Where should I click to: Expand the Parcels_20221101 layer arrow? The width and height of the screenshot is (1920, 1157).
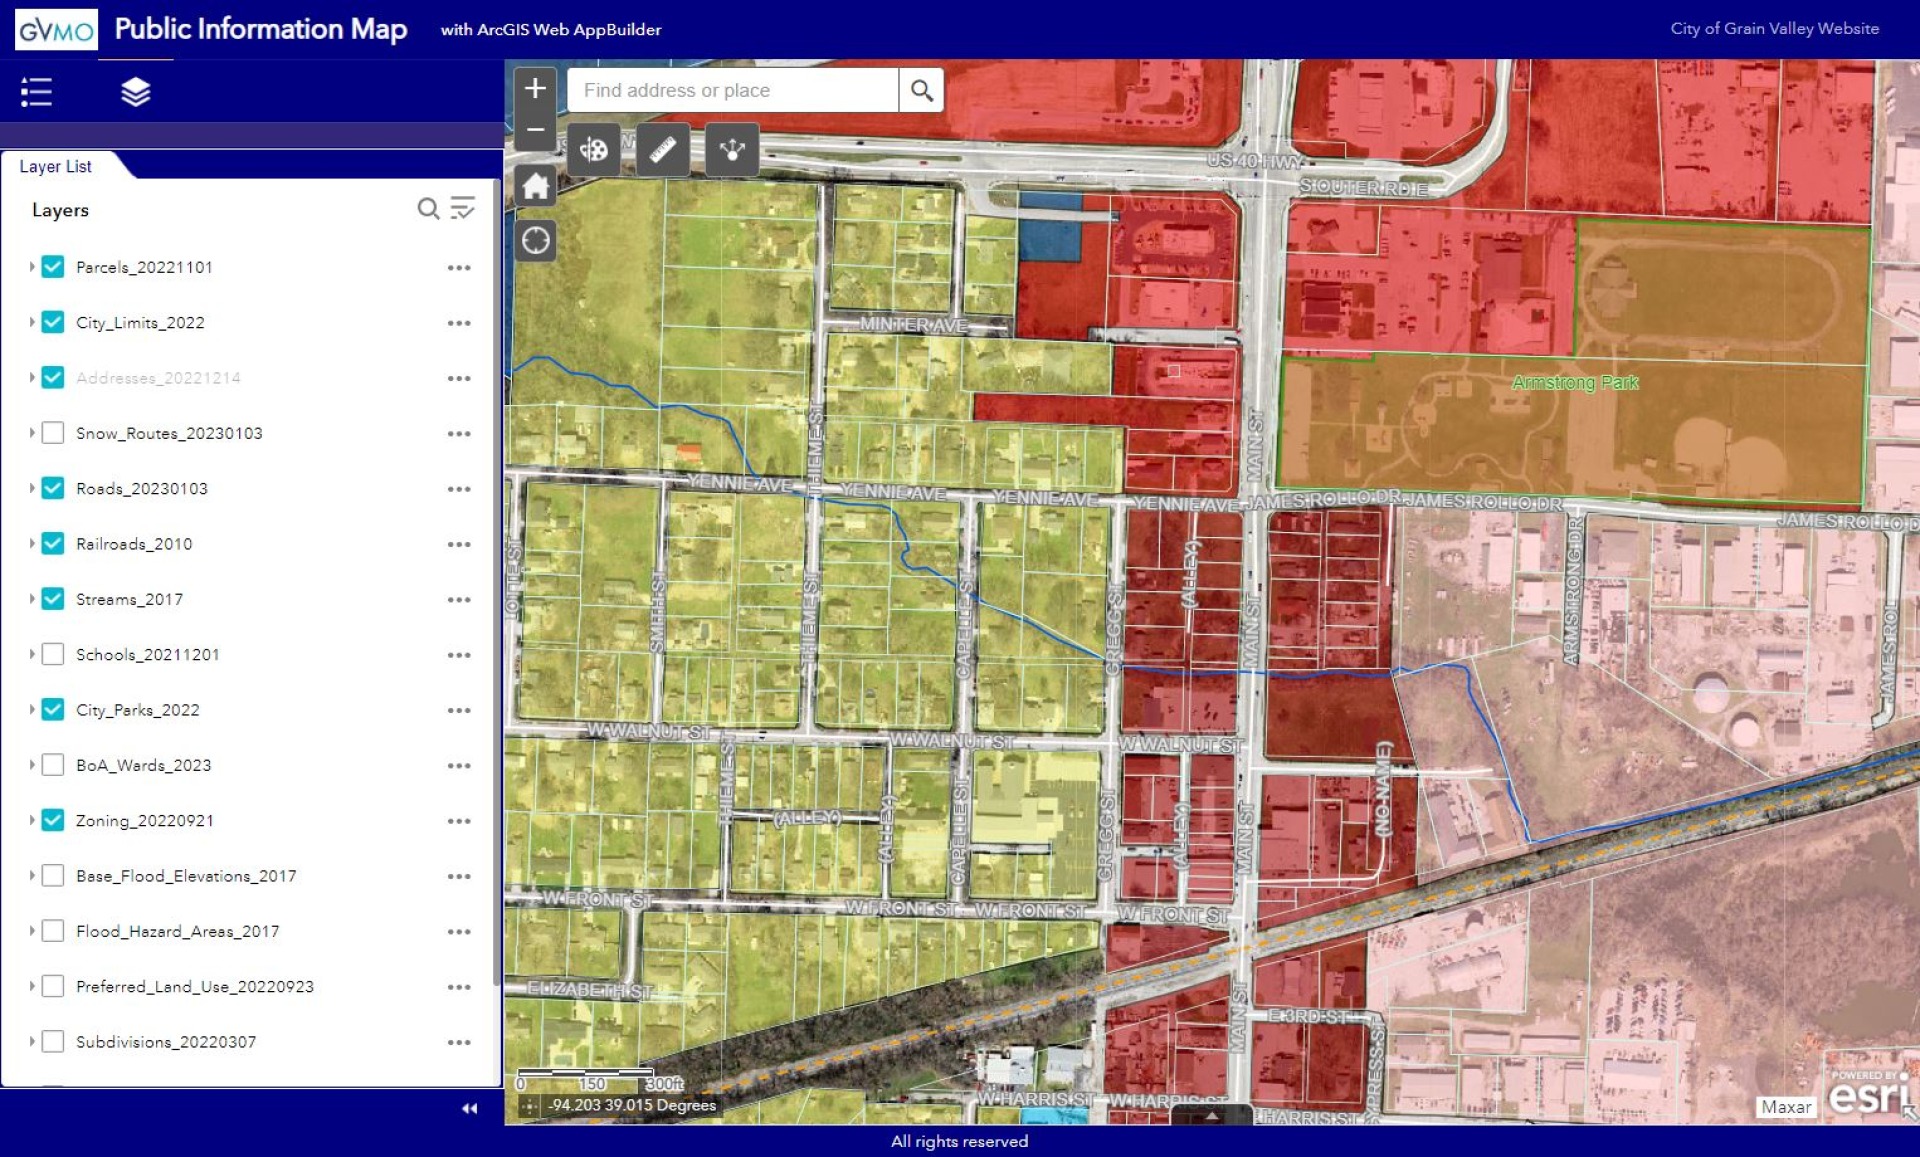click(x=32, y=267)
